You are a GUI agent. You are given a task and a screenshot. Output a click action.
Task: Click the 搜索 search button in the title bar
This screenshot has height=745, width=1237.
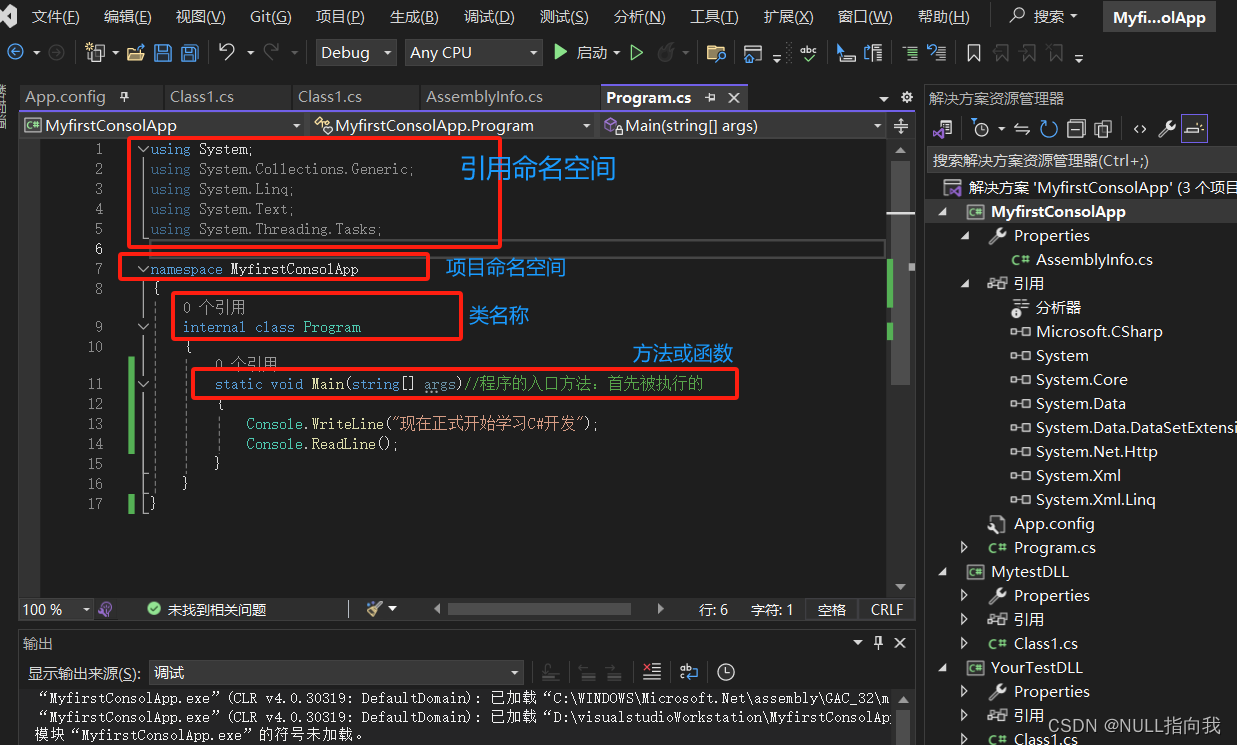coord(1043,17)
